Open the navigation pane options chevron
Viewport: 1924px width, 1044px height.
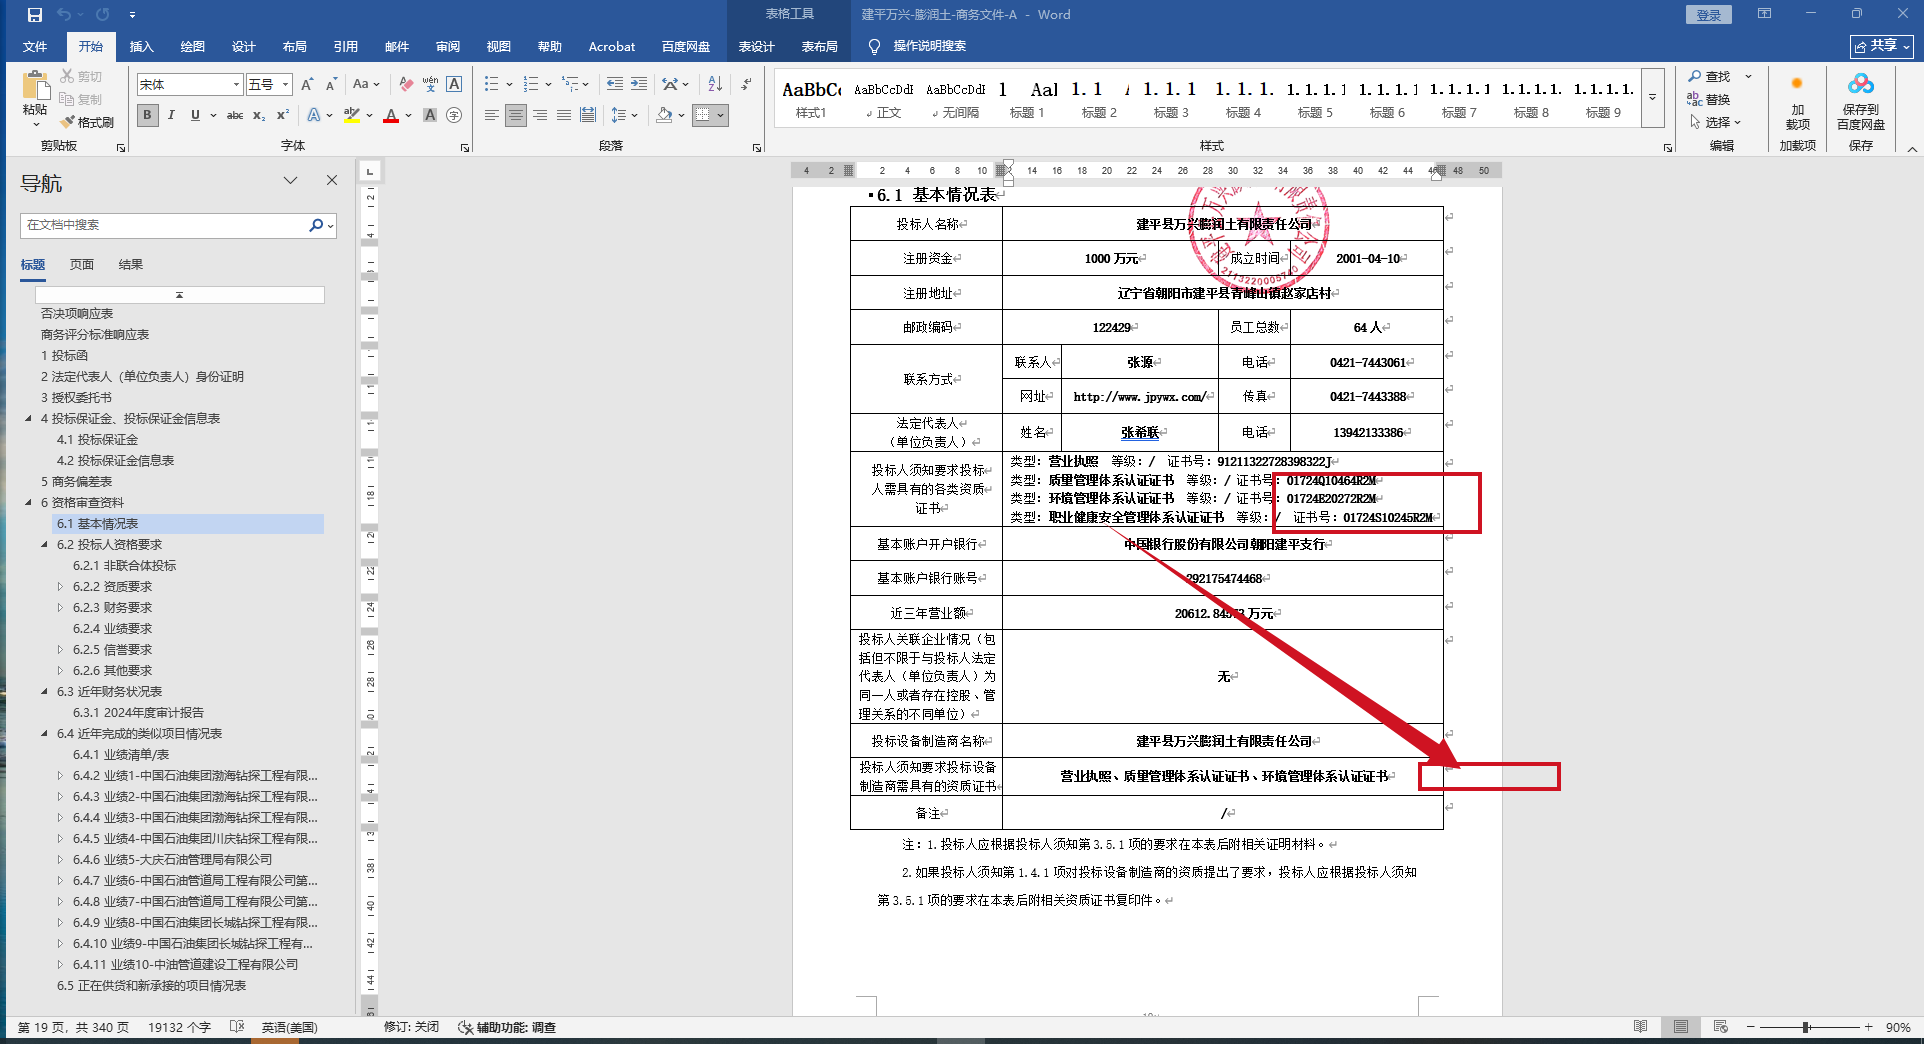pyautogui.click(x=290, y=180)
